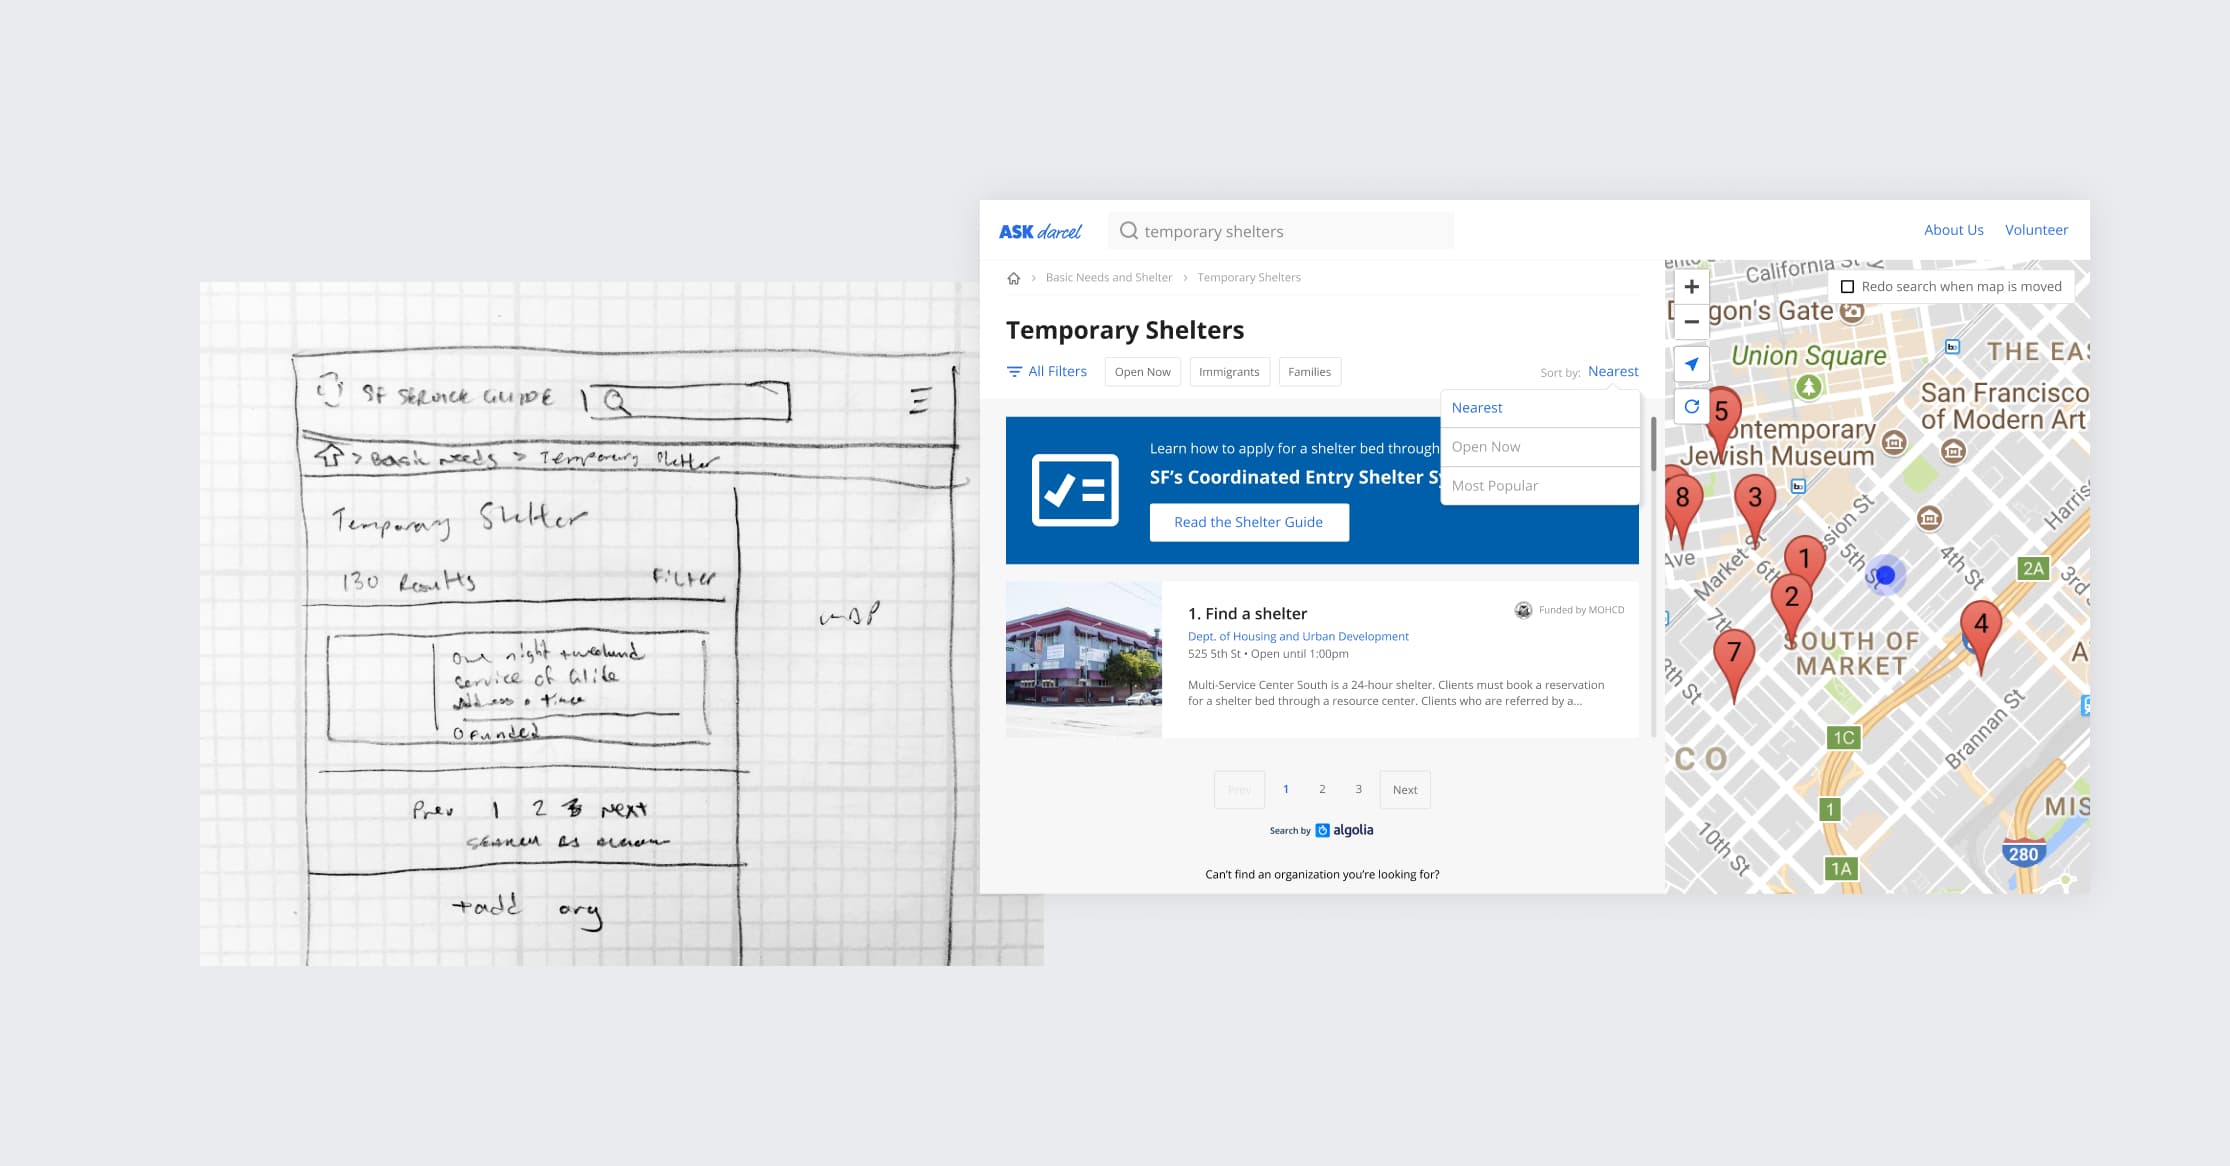Open the Find a shelter result
This screenshot has width=2230, height=1166.
(1247, 614)
